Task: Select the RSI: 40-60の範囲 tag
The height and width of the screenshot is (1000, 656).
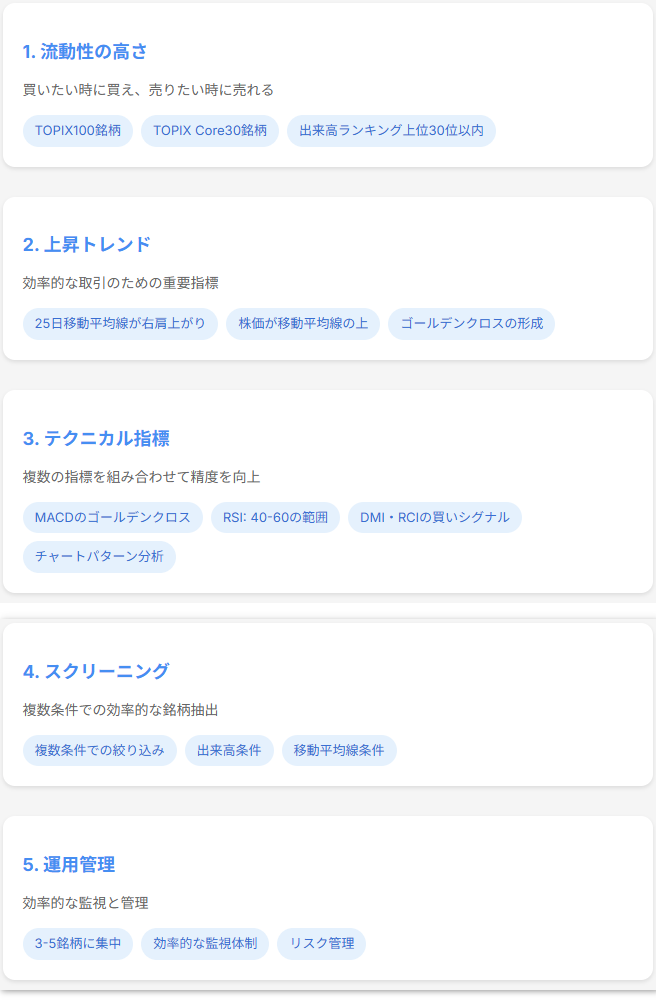Action: point(275,517)
